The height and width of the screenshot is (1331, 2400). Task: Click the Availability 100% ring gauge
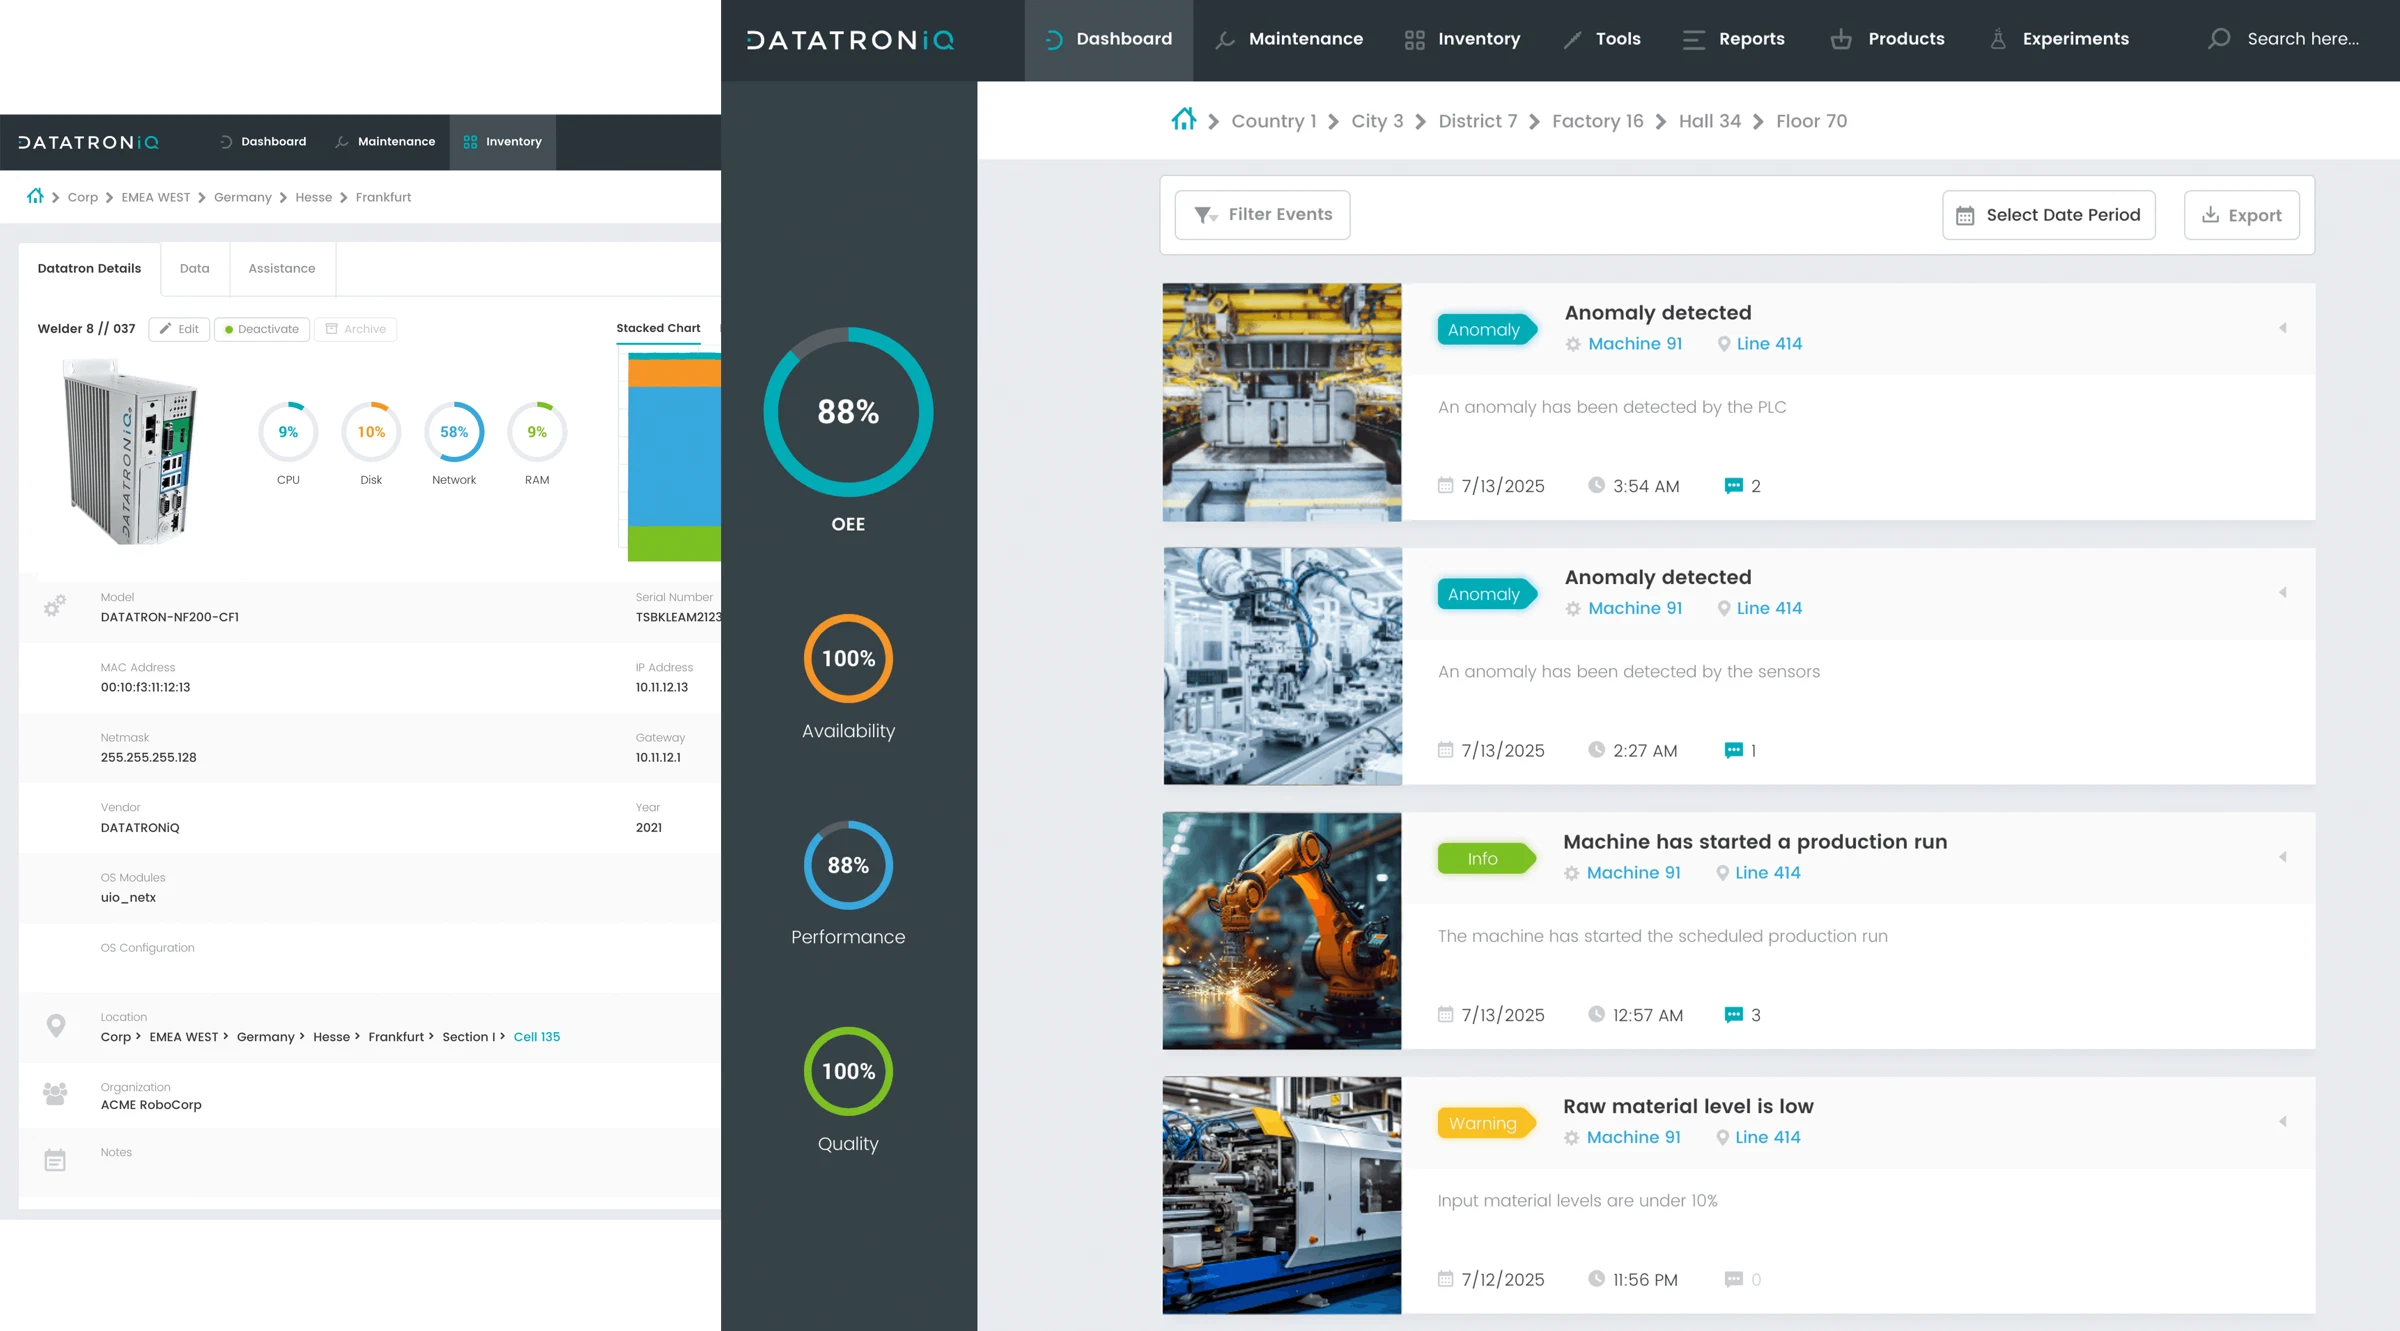848,659
